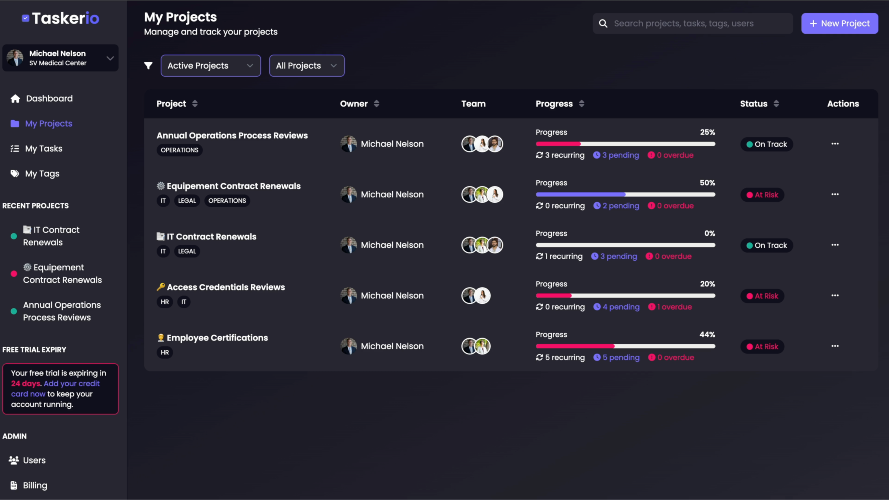Open My Tasks list icon
The width and height of the screenshot is (889, 500).
[x=15, y=149]
